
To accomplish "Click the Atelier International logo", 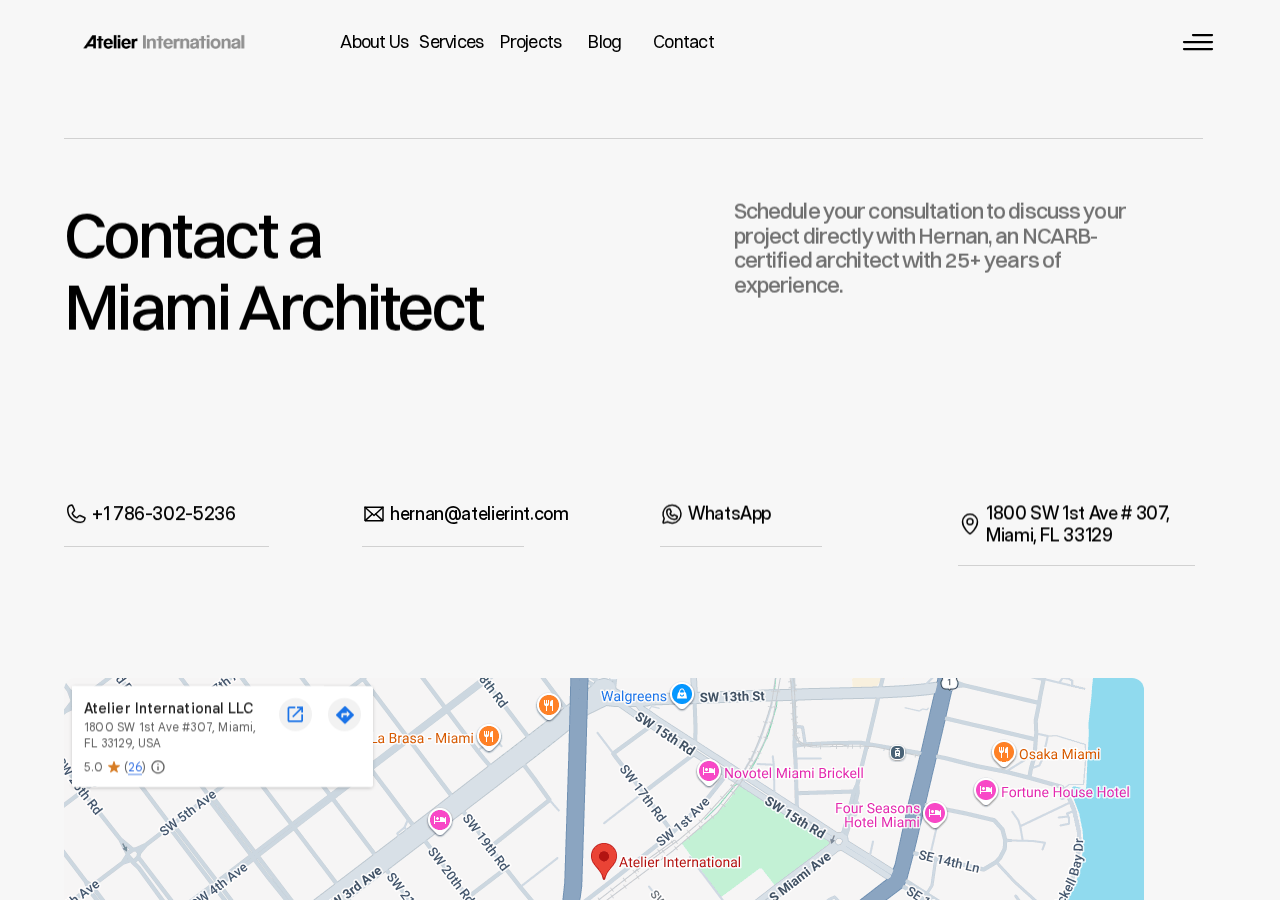I will tap(164, 42).
